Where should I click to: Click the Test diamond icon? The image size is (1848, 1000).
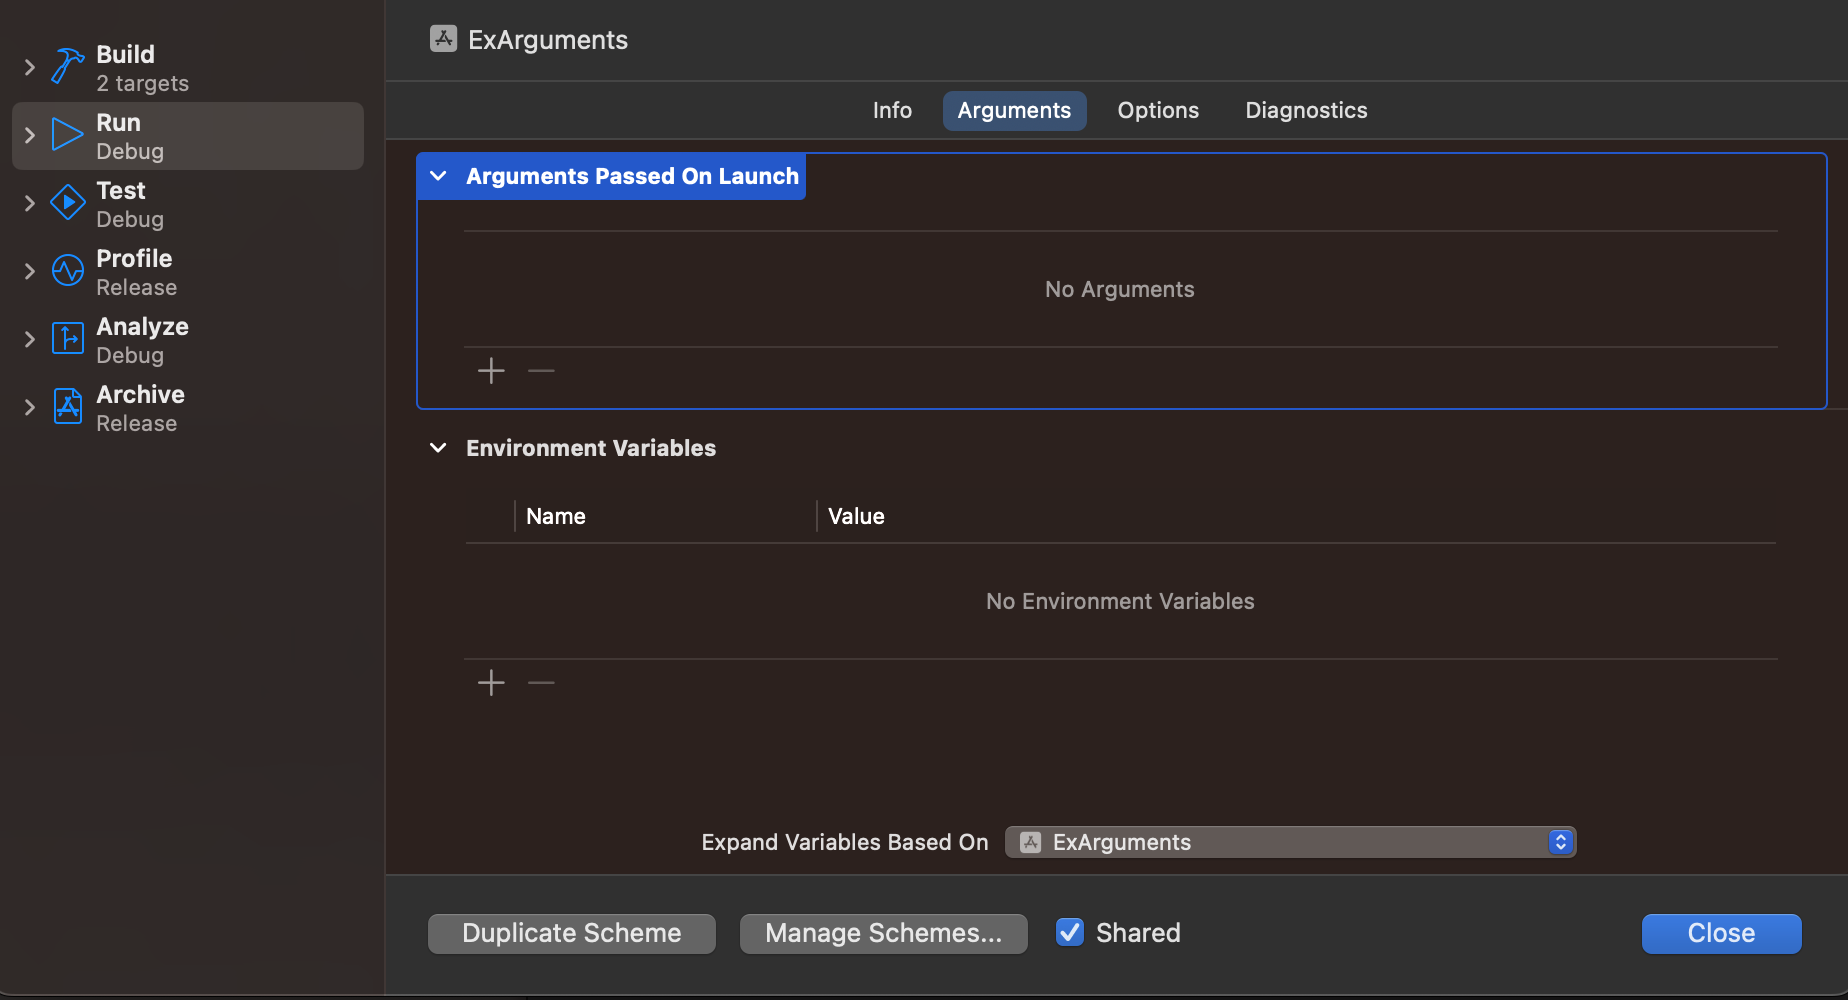click(x=67, y=203)
